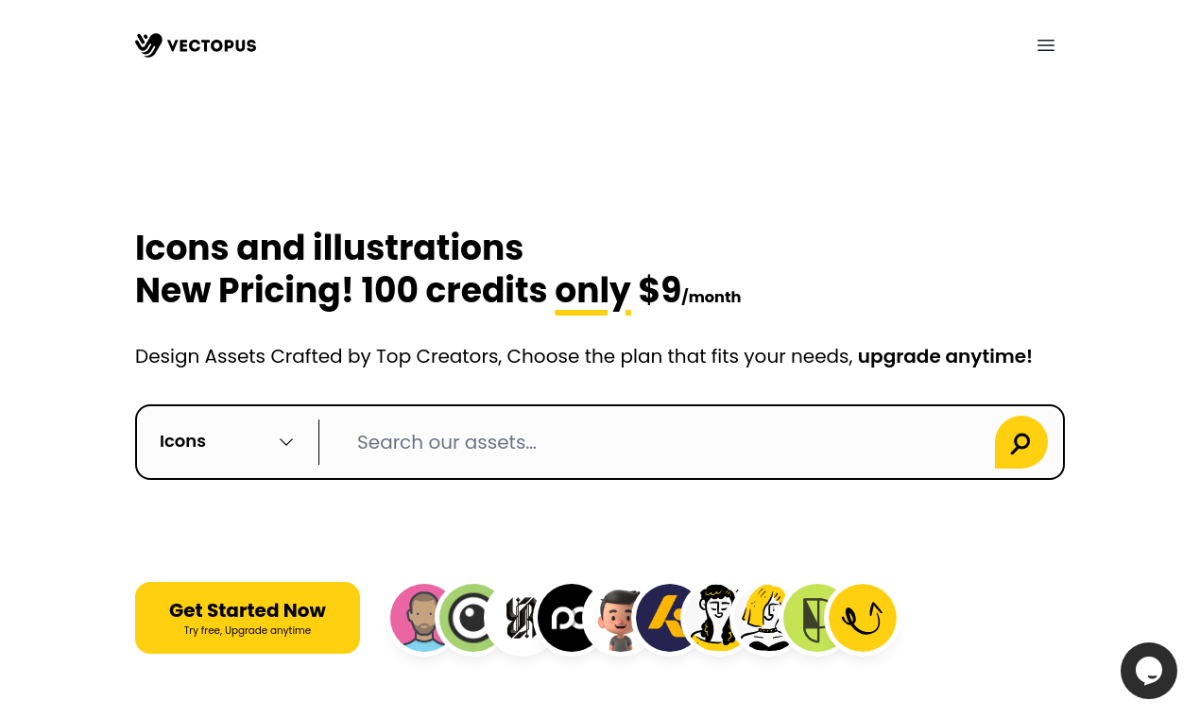Click the yellow magnifier search button

(x=1021, y=442)
